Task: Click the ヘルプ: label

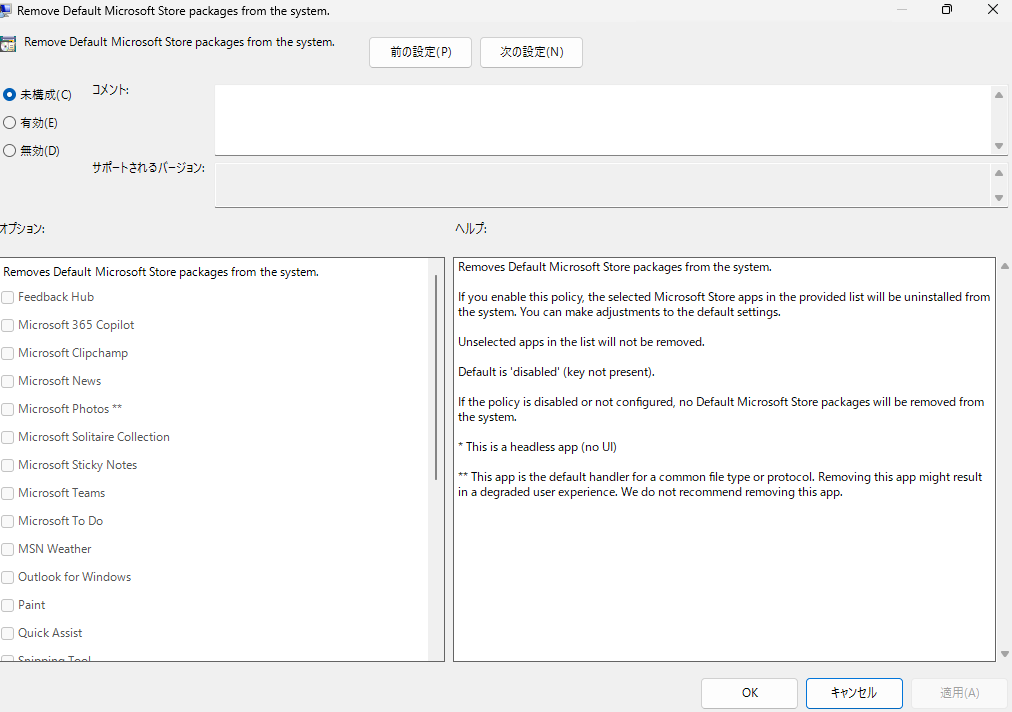Action: pyautogui.click(x=471, y=229)
